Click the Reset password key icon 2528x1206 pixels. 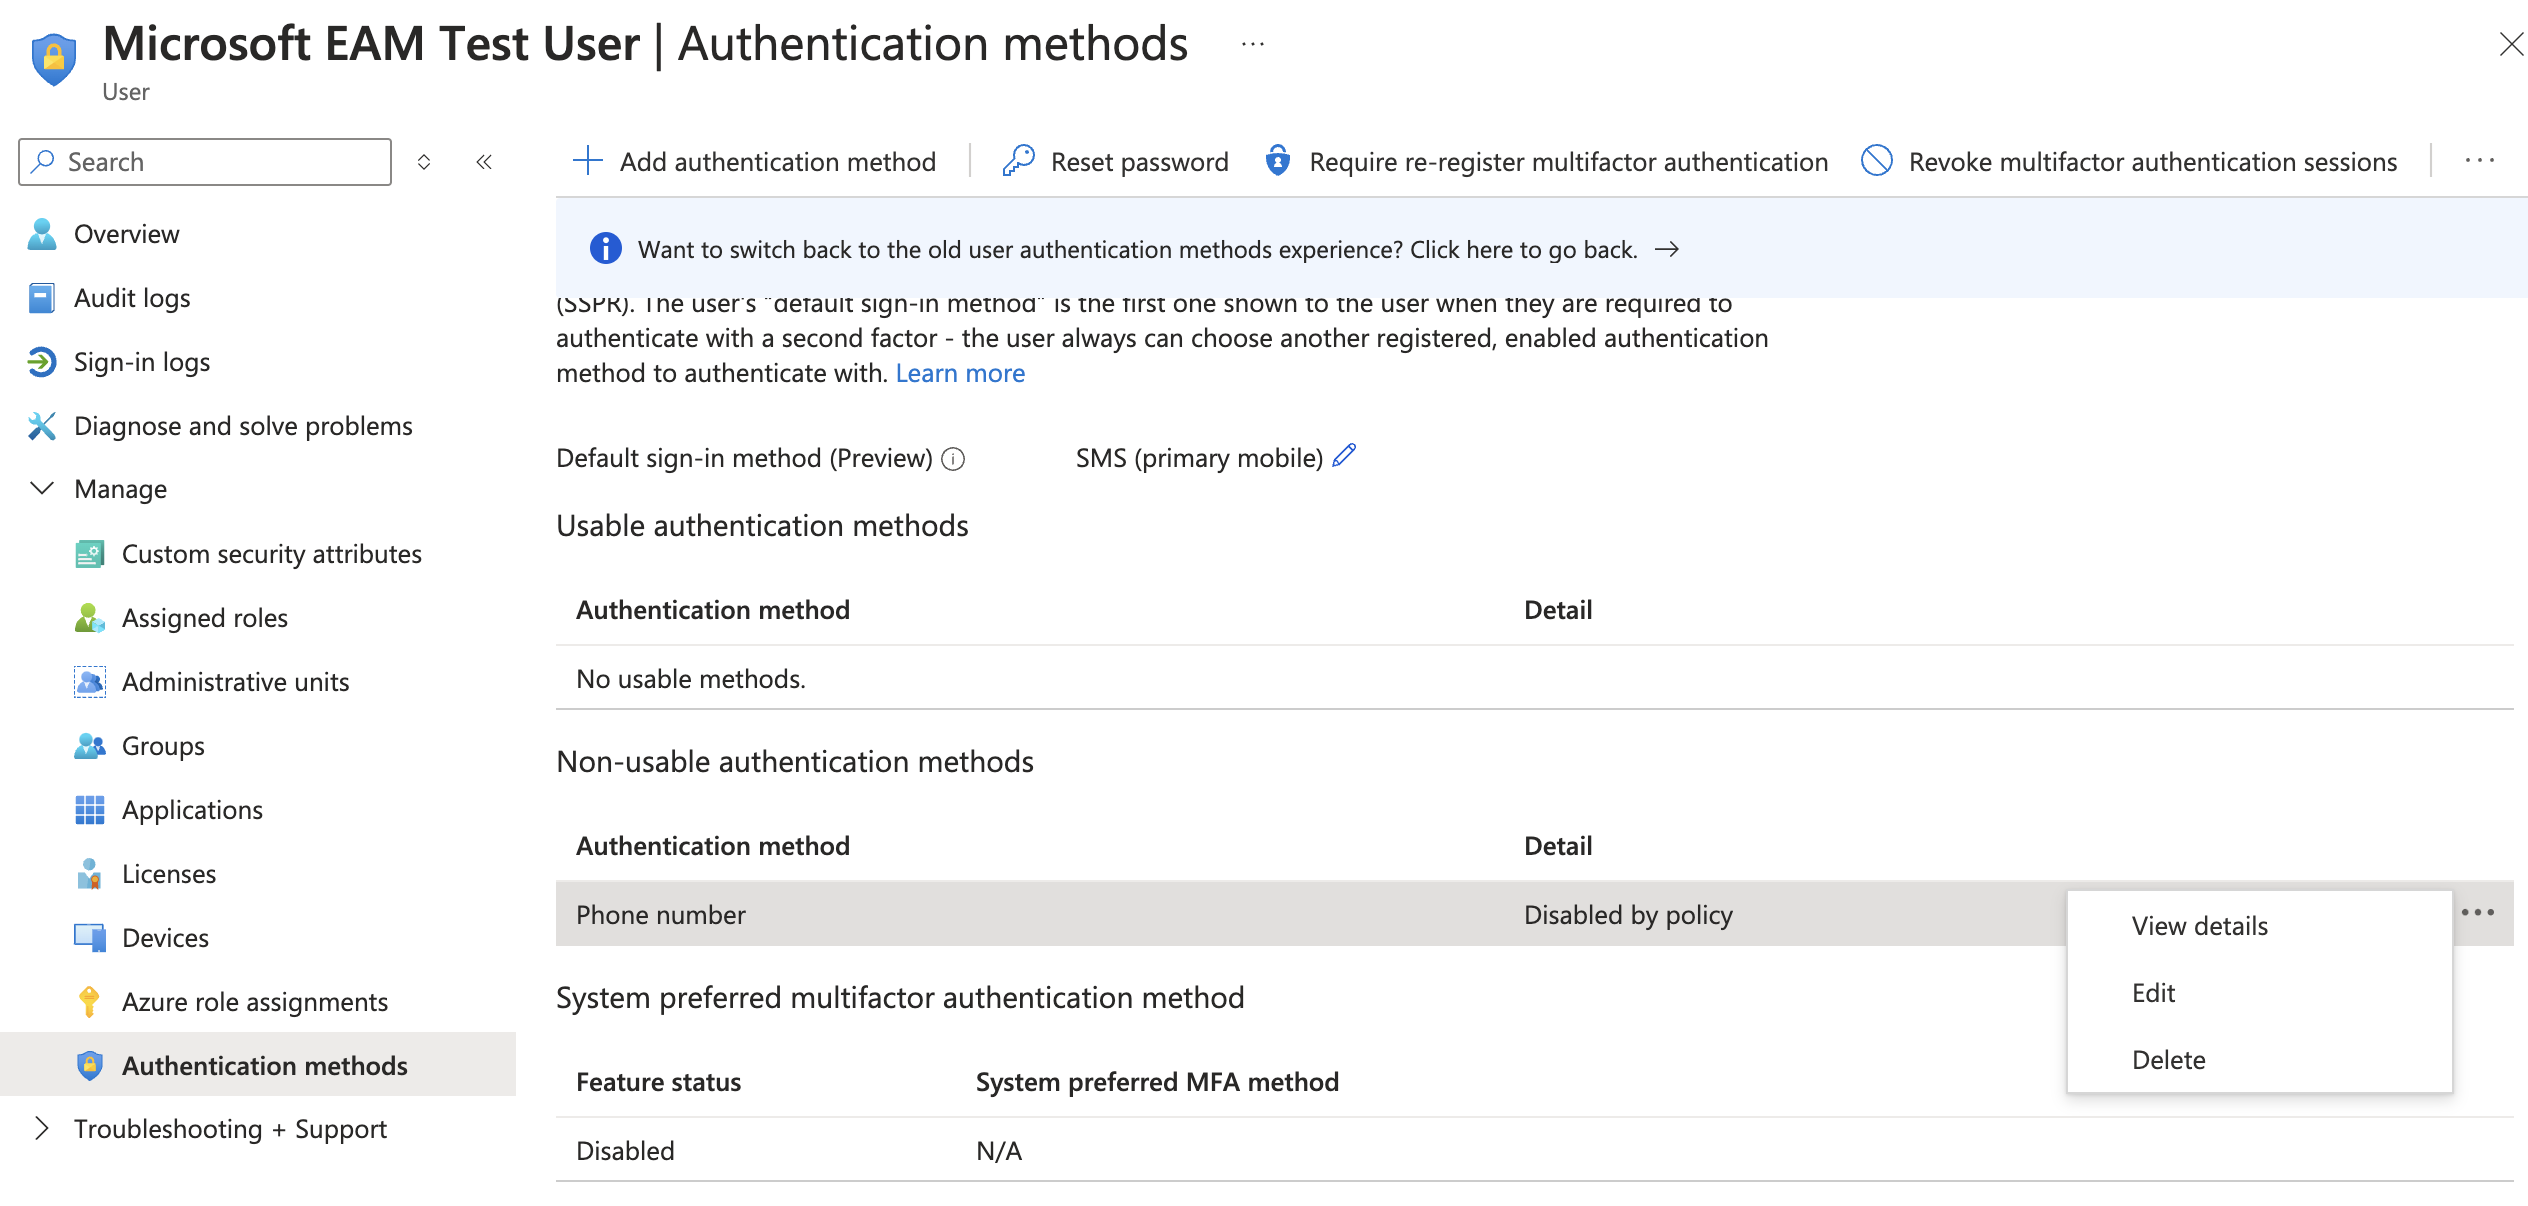1018,161
